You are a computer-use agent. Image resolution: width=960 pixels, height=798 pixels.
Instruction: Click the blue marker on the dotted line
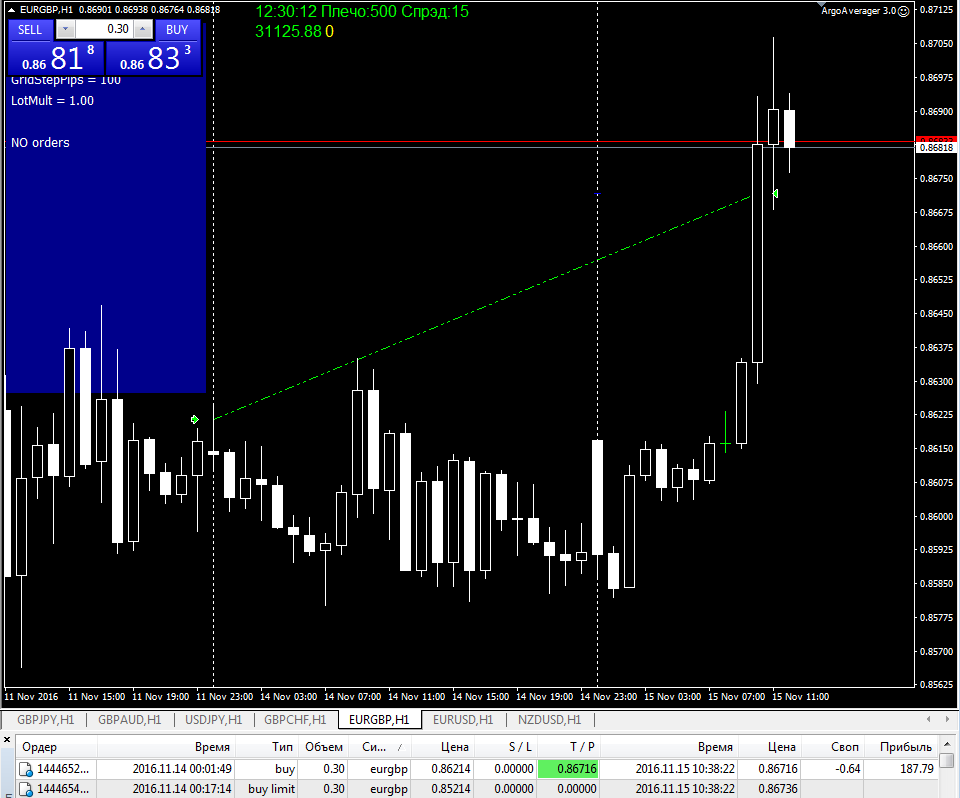point(598,194)
